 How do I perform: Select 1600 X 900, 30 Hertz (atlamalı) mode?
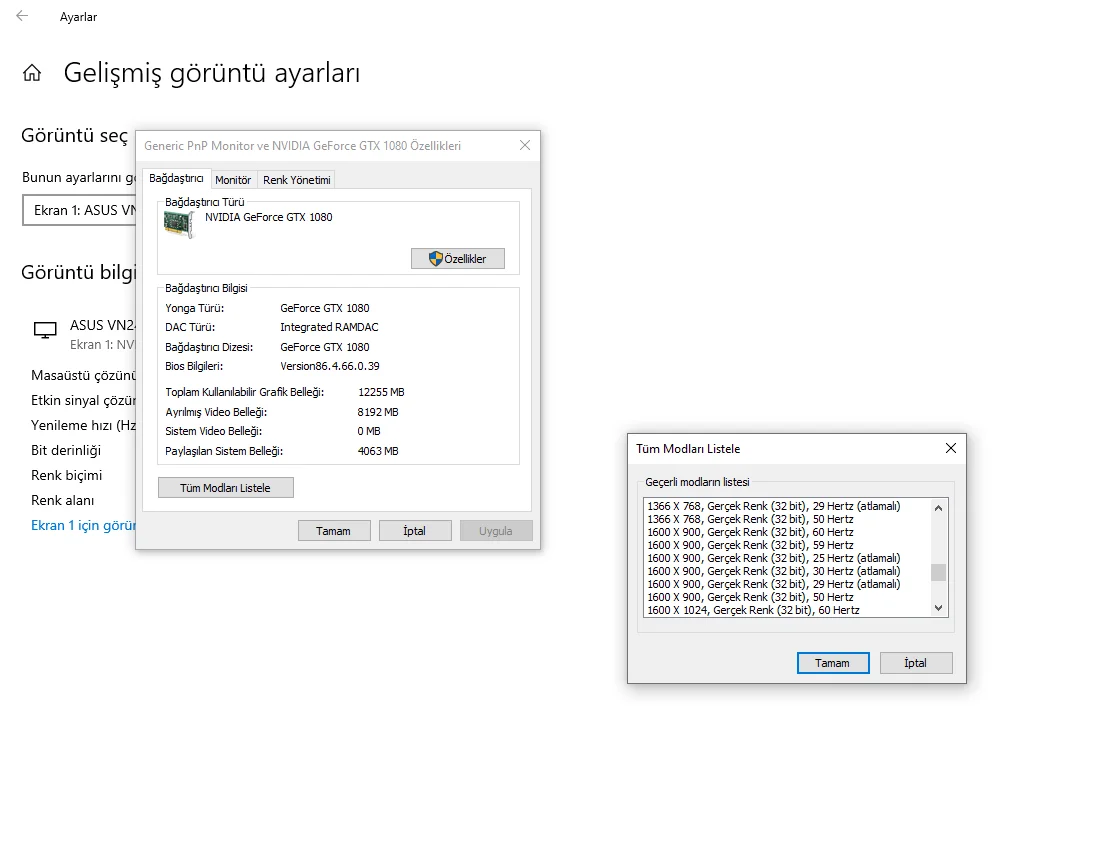tap(774, 571)
